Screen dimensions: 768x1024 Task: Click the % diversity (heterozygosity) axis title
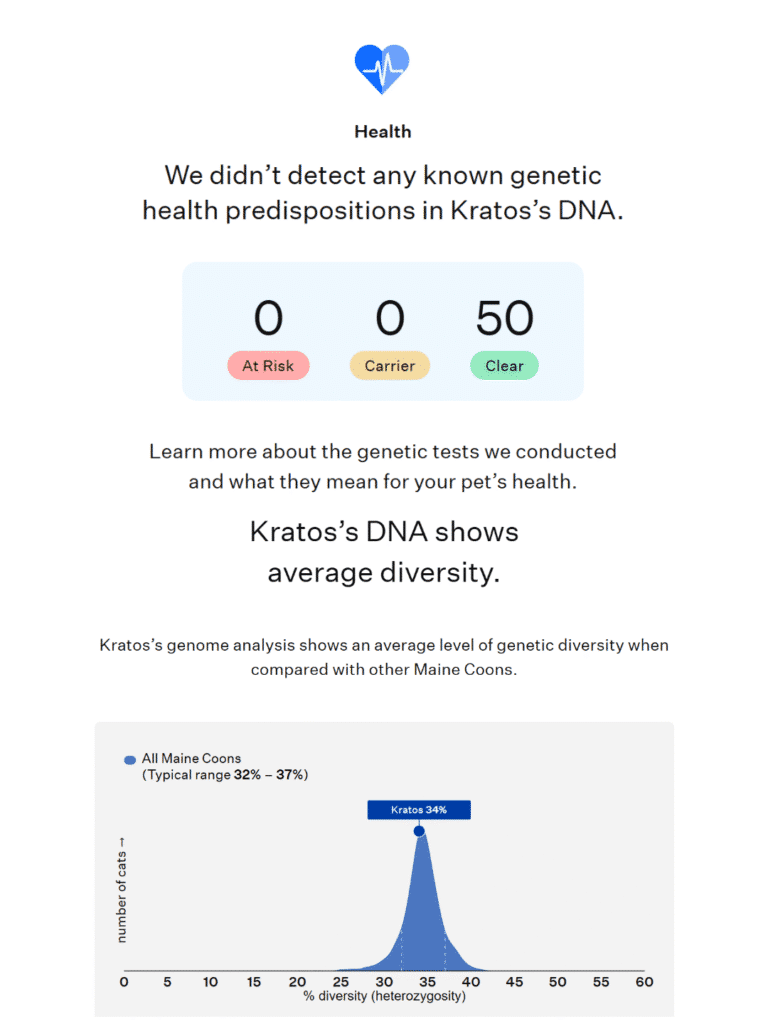pos(384,997)
